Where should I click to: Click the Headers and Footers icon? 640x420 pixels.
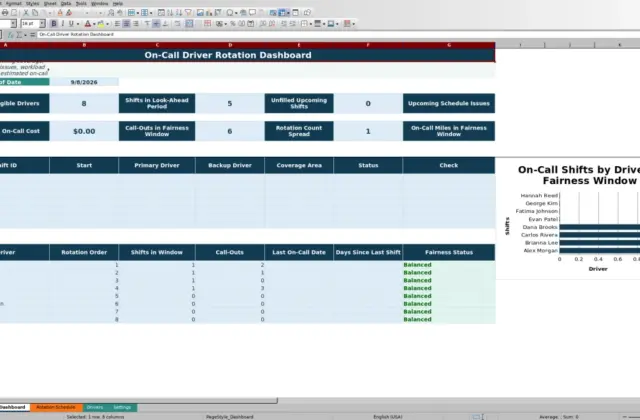(x=261, y=13)
